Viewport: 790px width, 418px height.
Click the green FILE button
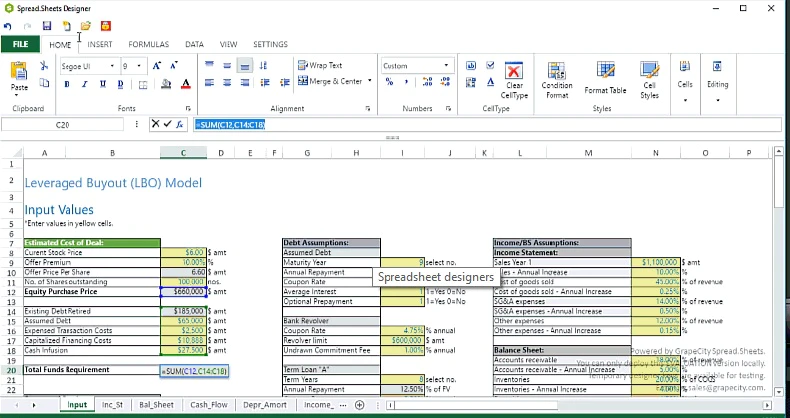pos(20,44)
